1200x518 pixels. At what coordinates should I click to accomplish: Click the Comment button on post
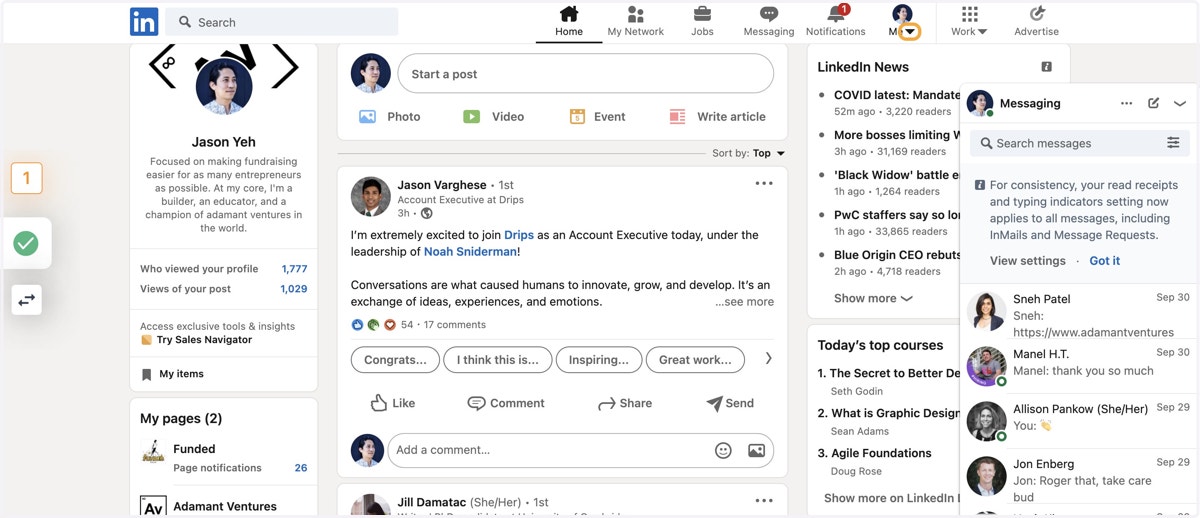tap(506, 403)
